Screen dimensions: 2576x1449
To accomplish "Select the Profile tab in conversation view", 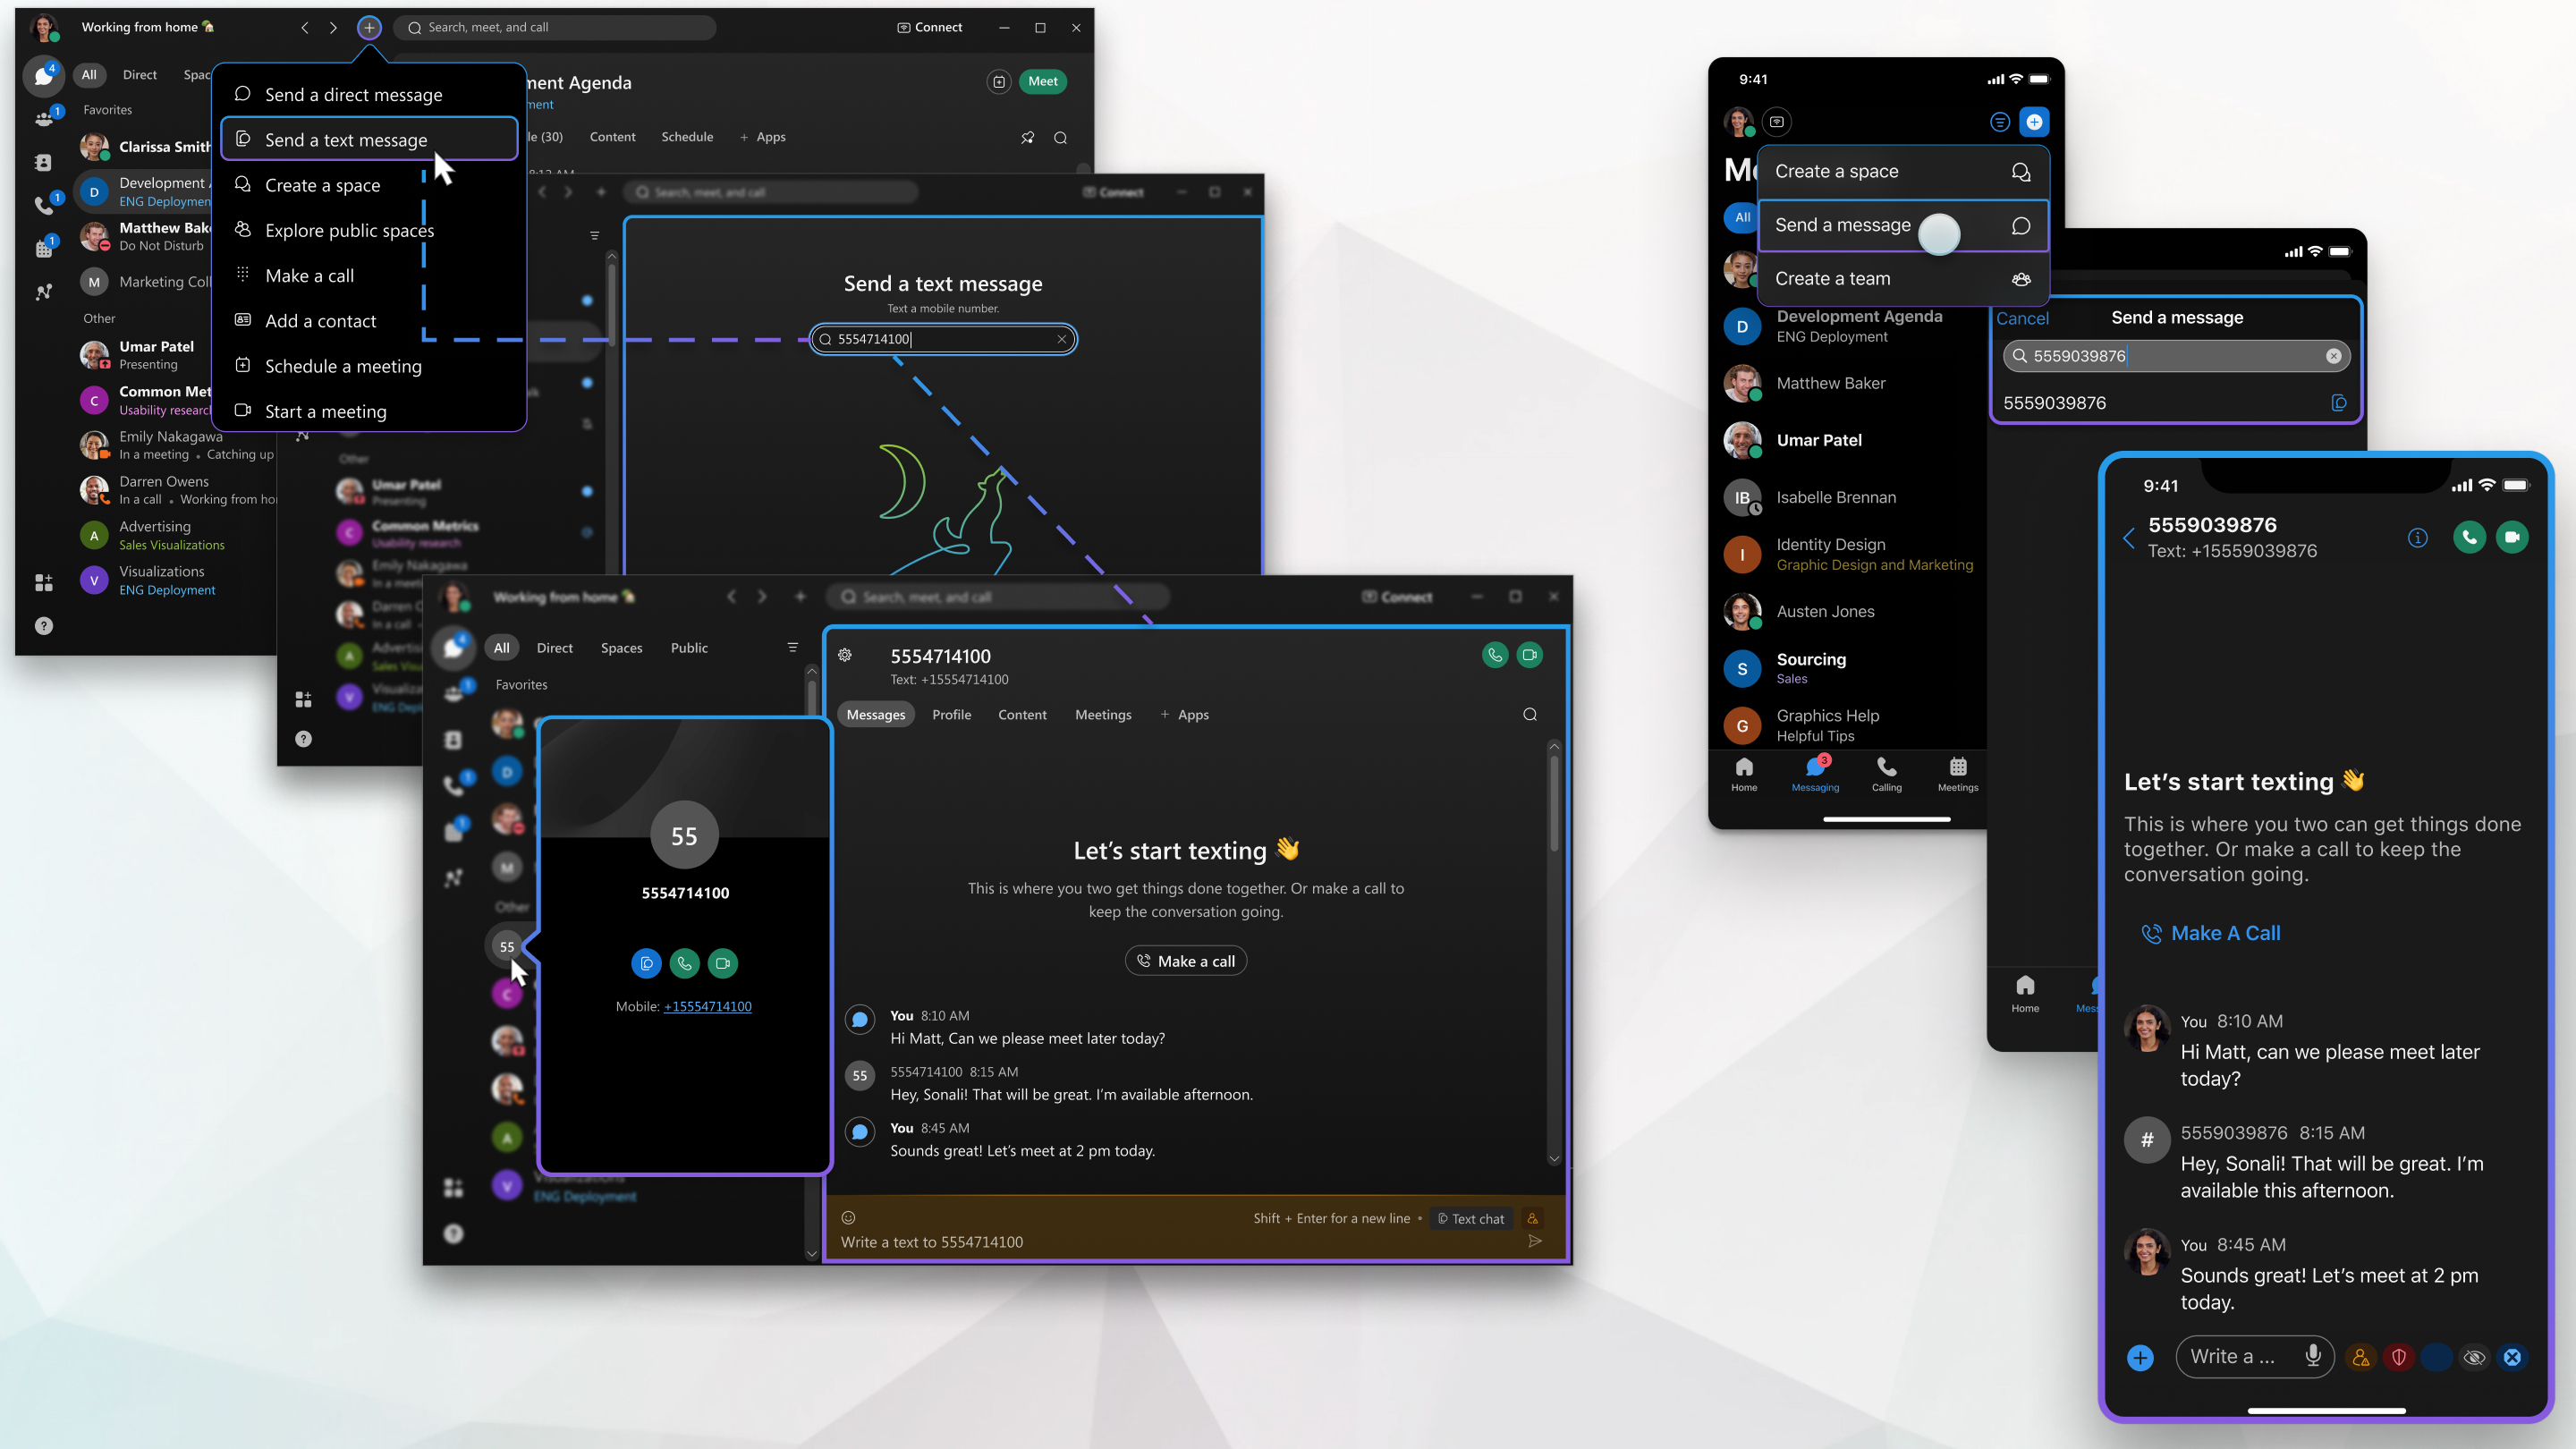I will [952, 715].
